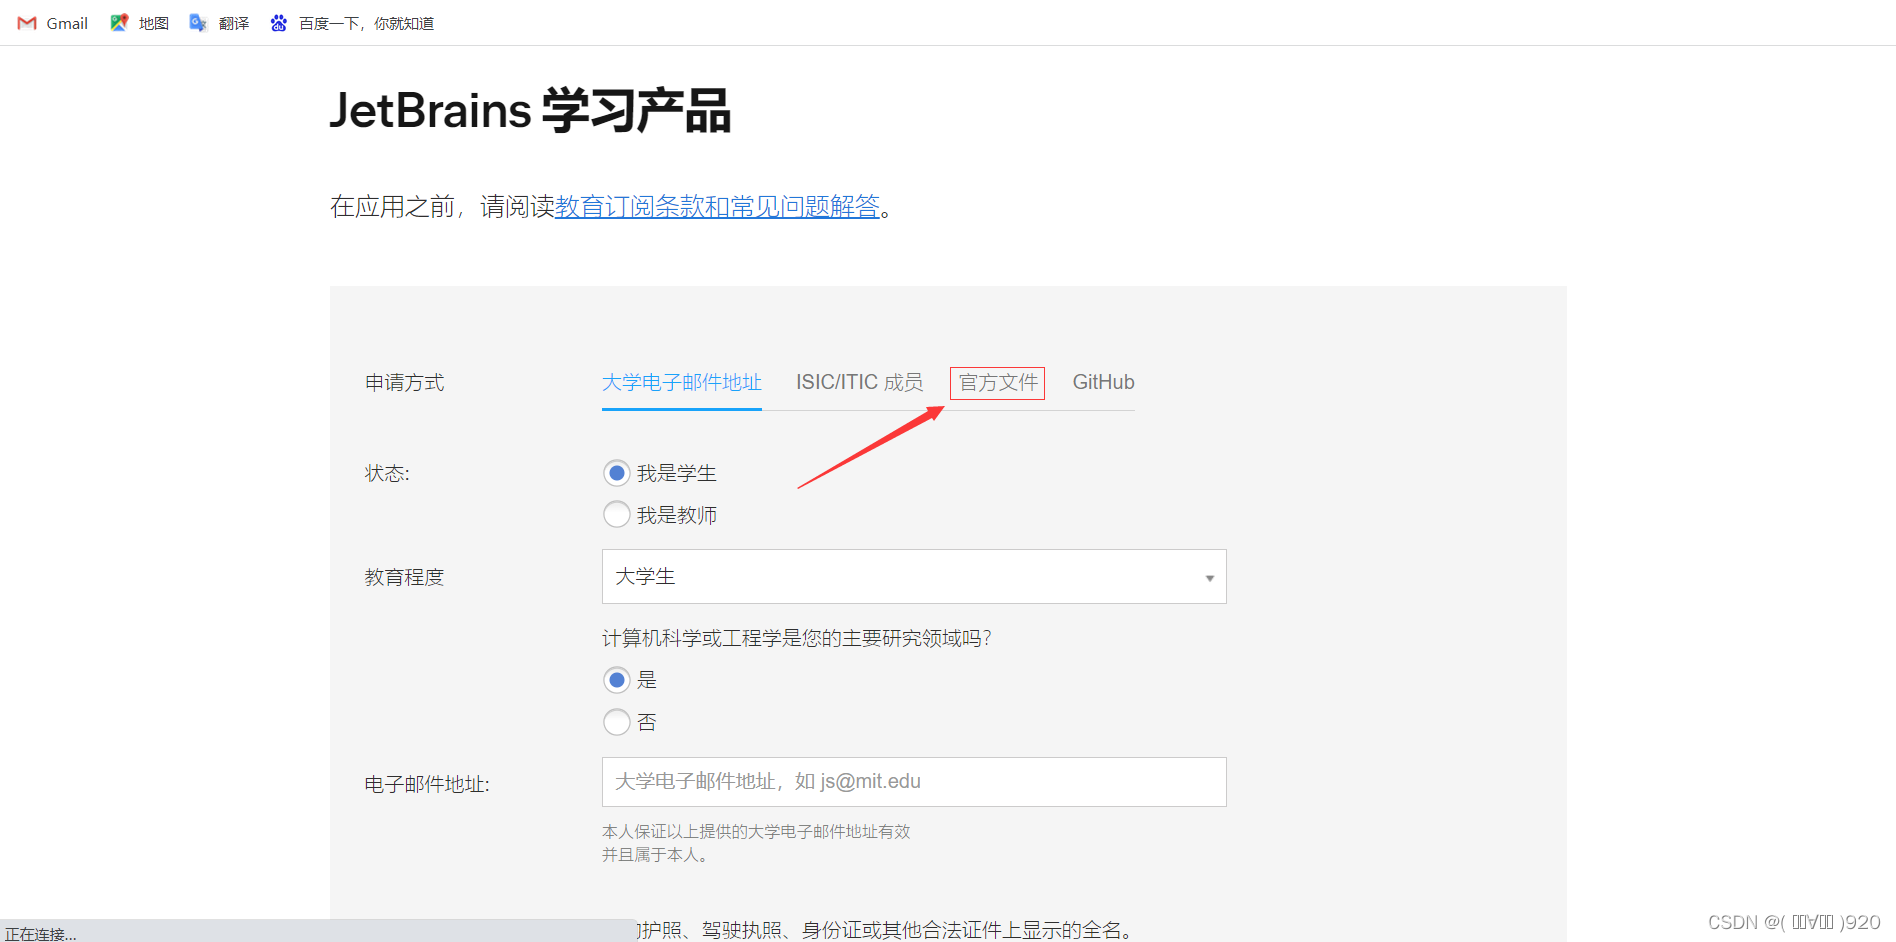Click the 地图 bookmark label
1896x942 pixels.
(x=153, y=23)
